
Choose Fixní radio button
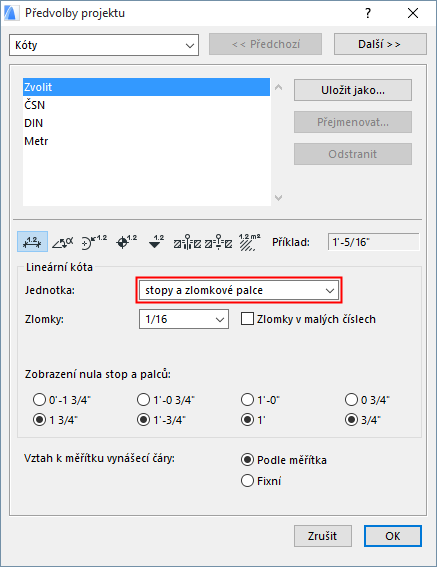[x=247, y=481]
